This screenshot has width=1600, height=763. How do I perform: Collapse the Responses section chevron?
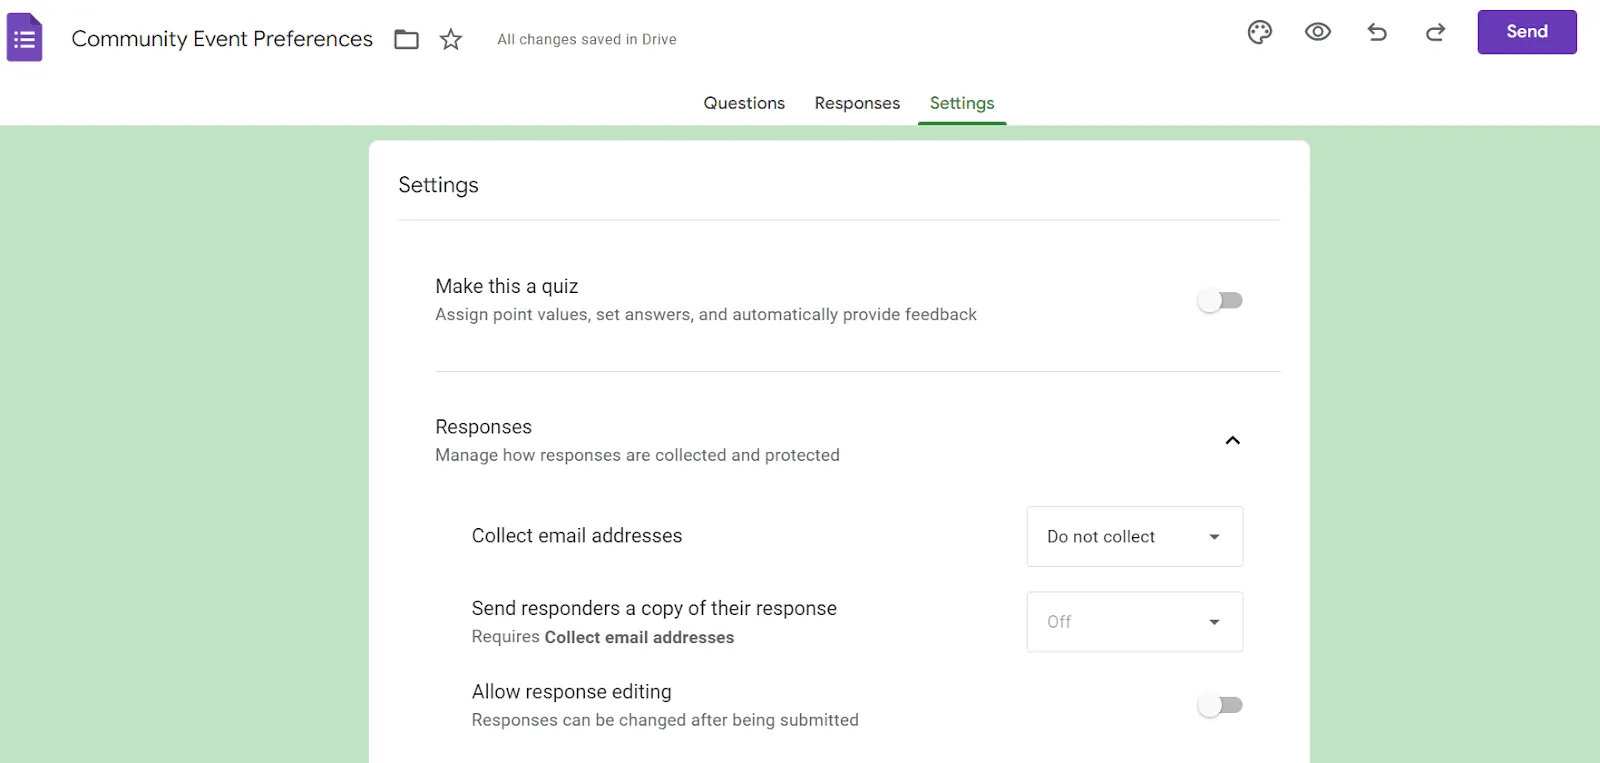pos(1233,440)
